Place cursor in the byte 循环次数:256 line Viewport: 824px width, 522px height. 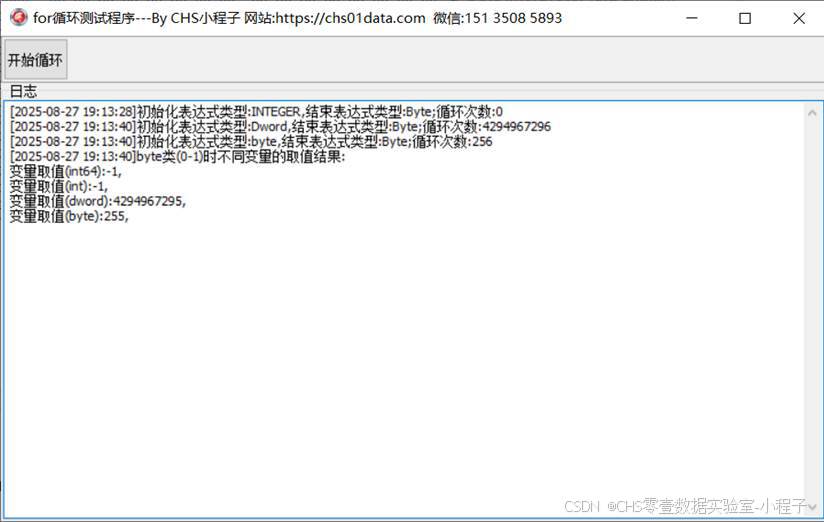[x=251, y=141]
